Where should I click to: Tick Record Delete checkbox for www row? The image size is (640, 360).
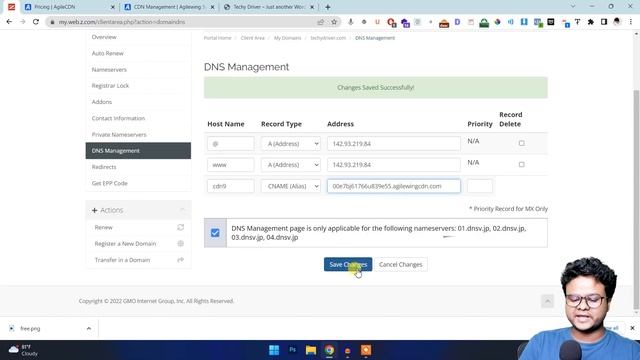(521, 164)
